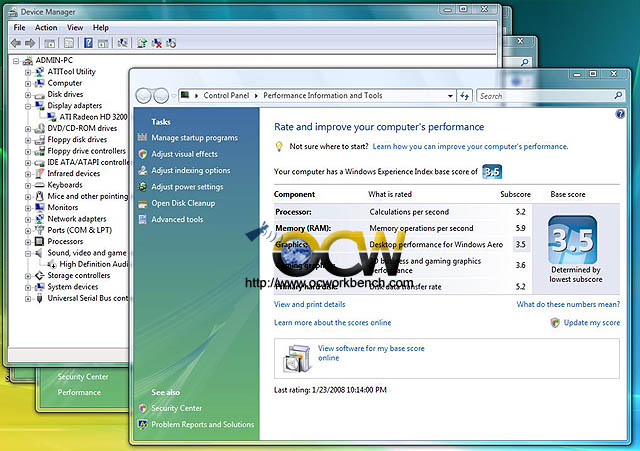Expand the Computer node in device tree
640x451 pixels.
(x=28, y=84)
